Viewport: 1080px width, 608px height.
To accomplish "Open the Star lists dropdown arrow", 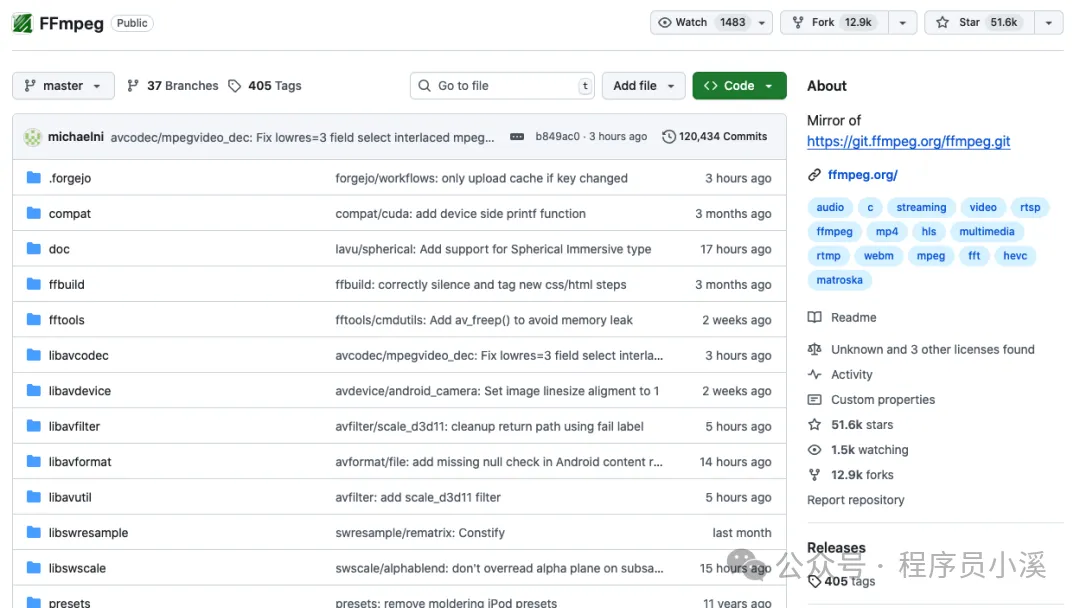I will [x=1048, y=23].
